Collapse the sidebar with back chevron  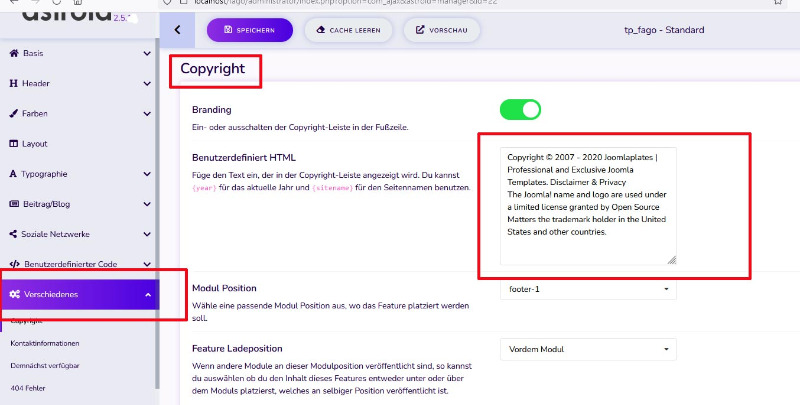(x=177, y=30)
